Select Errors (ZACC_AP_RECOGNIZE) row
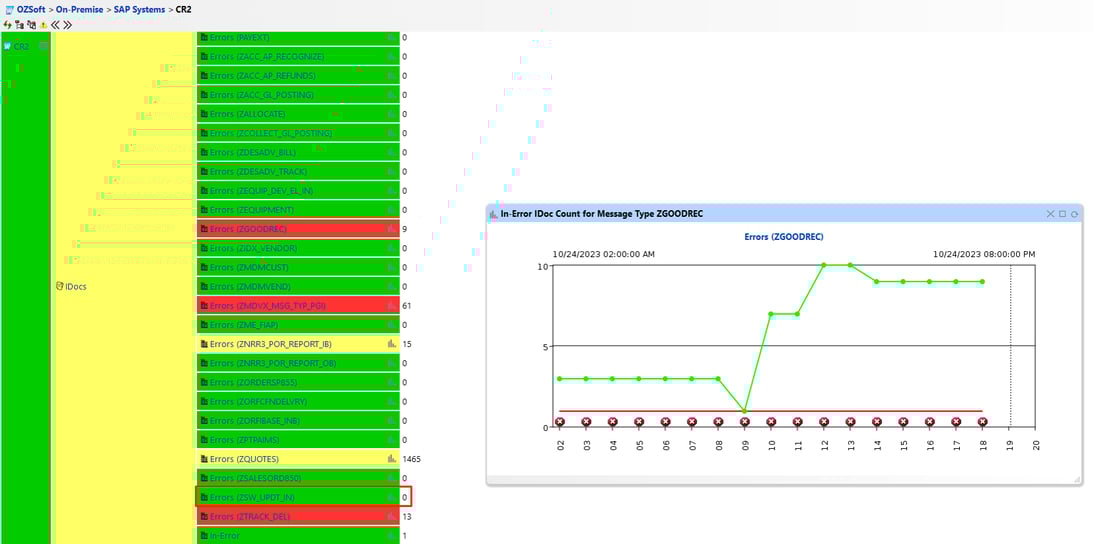This screenshot has height=544, width=1094. (298, 56)
